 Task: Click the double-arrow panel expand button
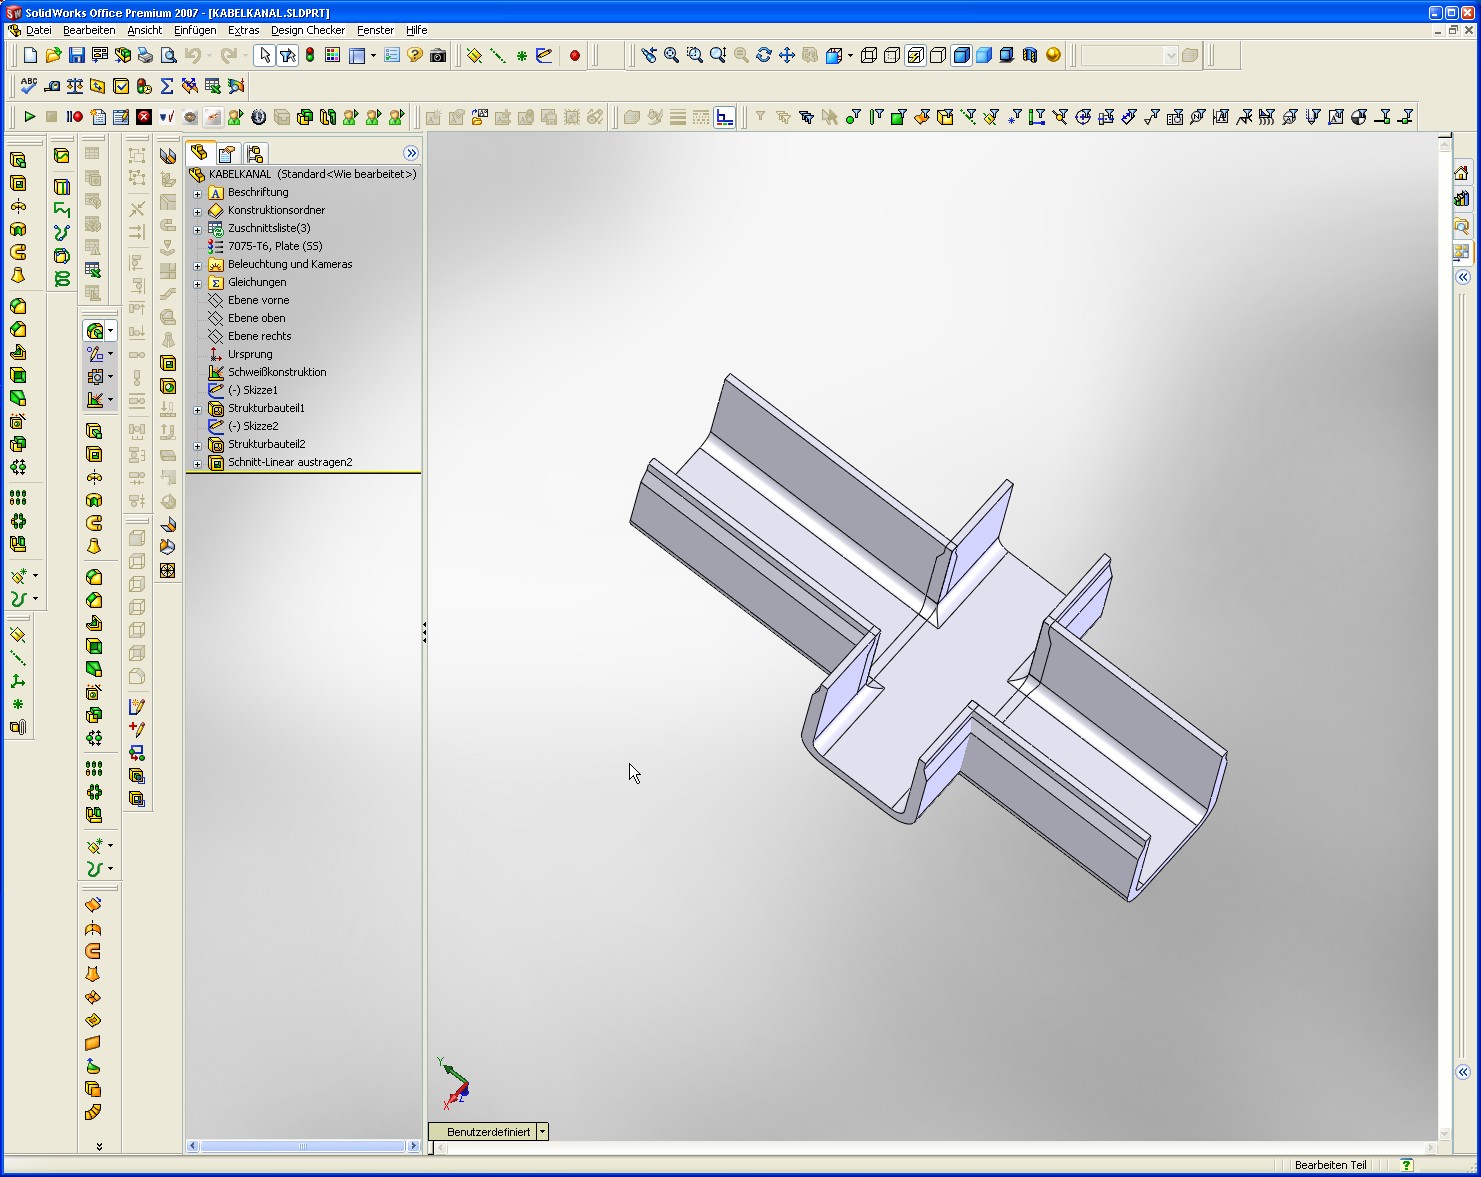(411, 153)
